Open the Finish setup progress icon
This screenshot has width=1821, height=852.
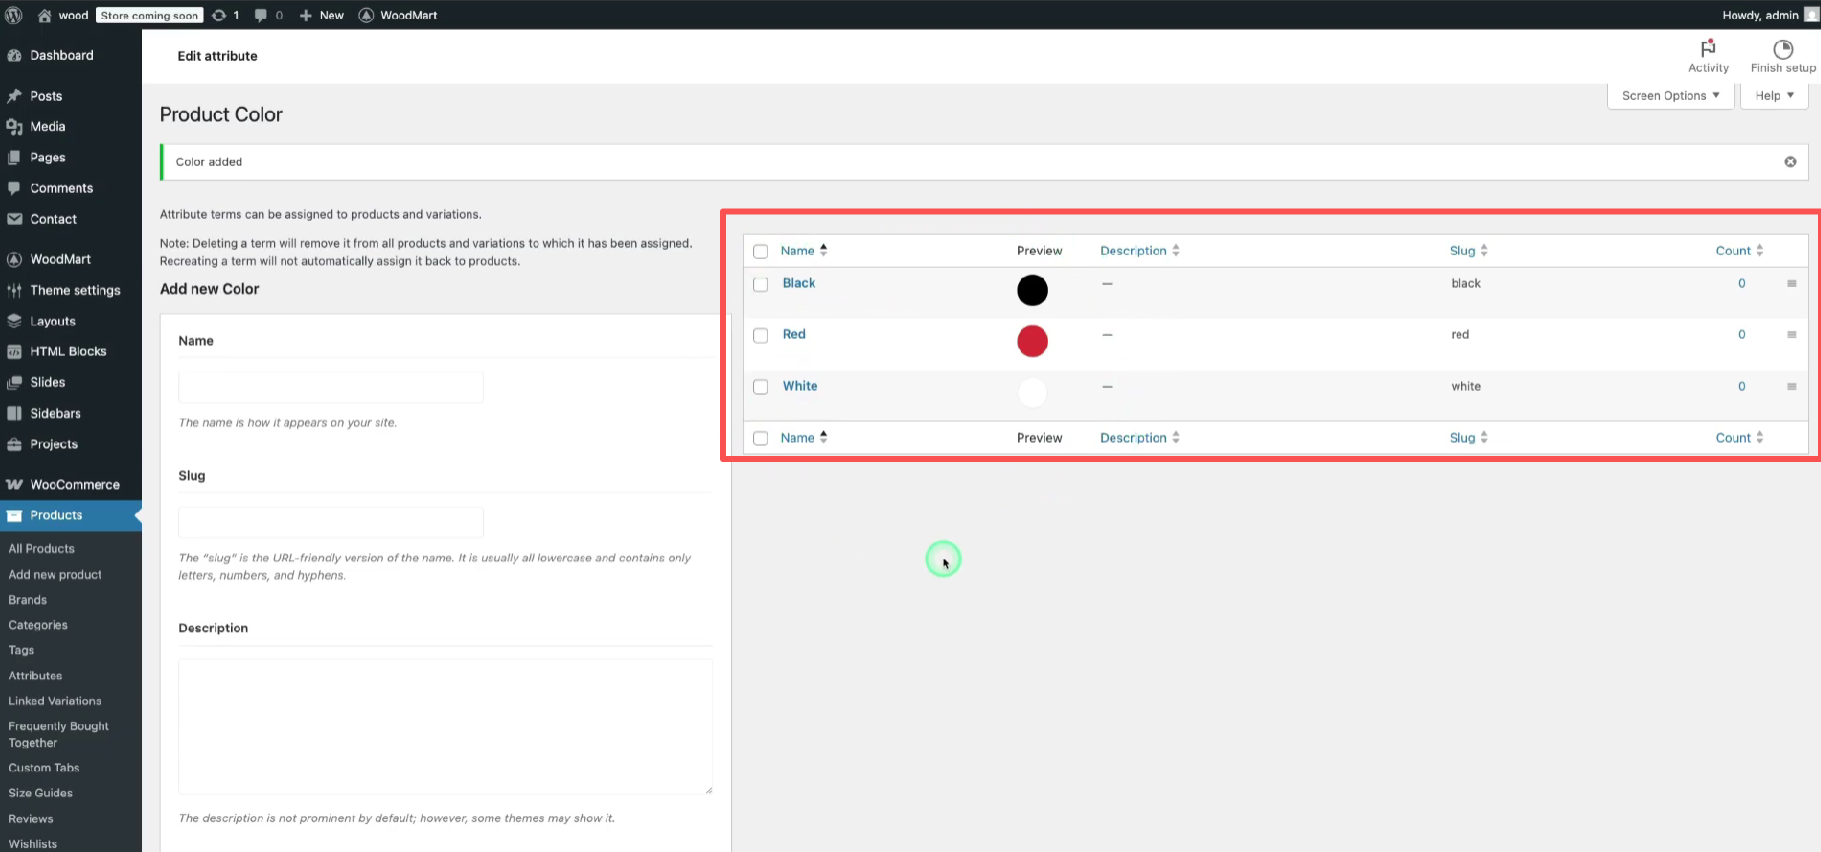(1783, 56)
